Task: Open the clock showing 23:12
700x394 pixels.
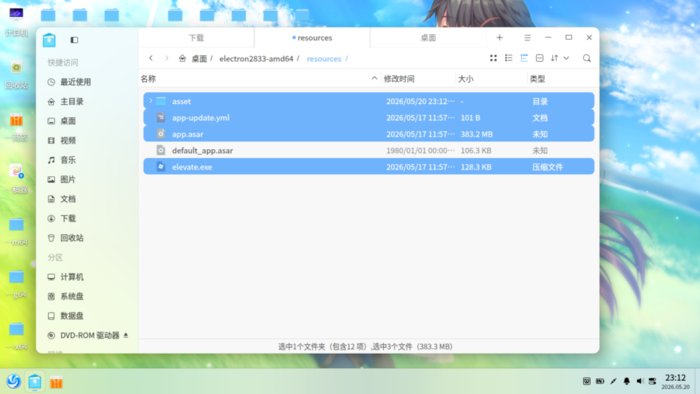Action: tap(675, 382)
